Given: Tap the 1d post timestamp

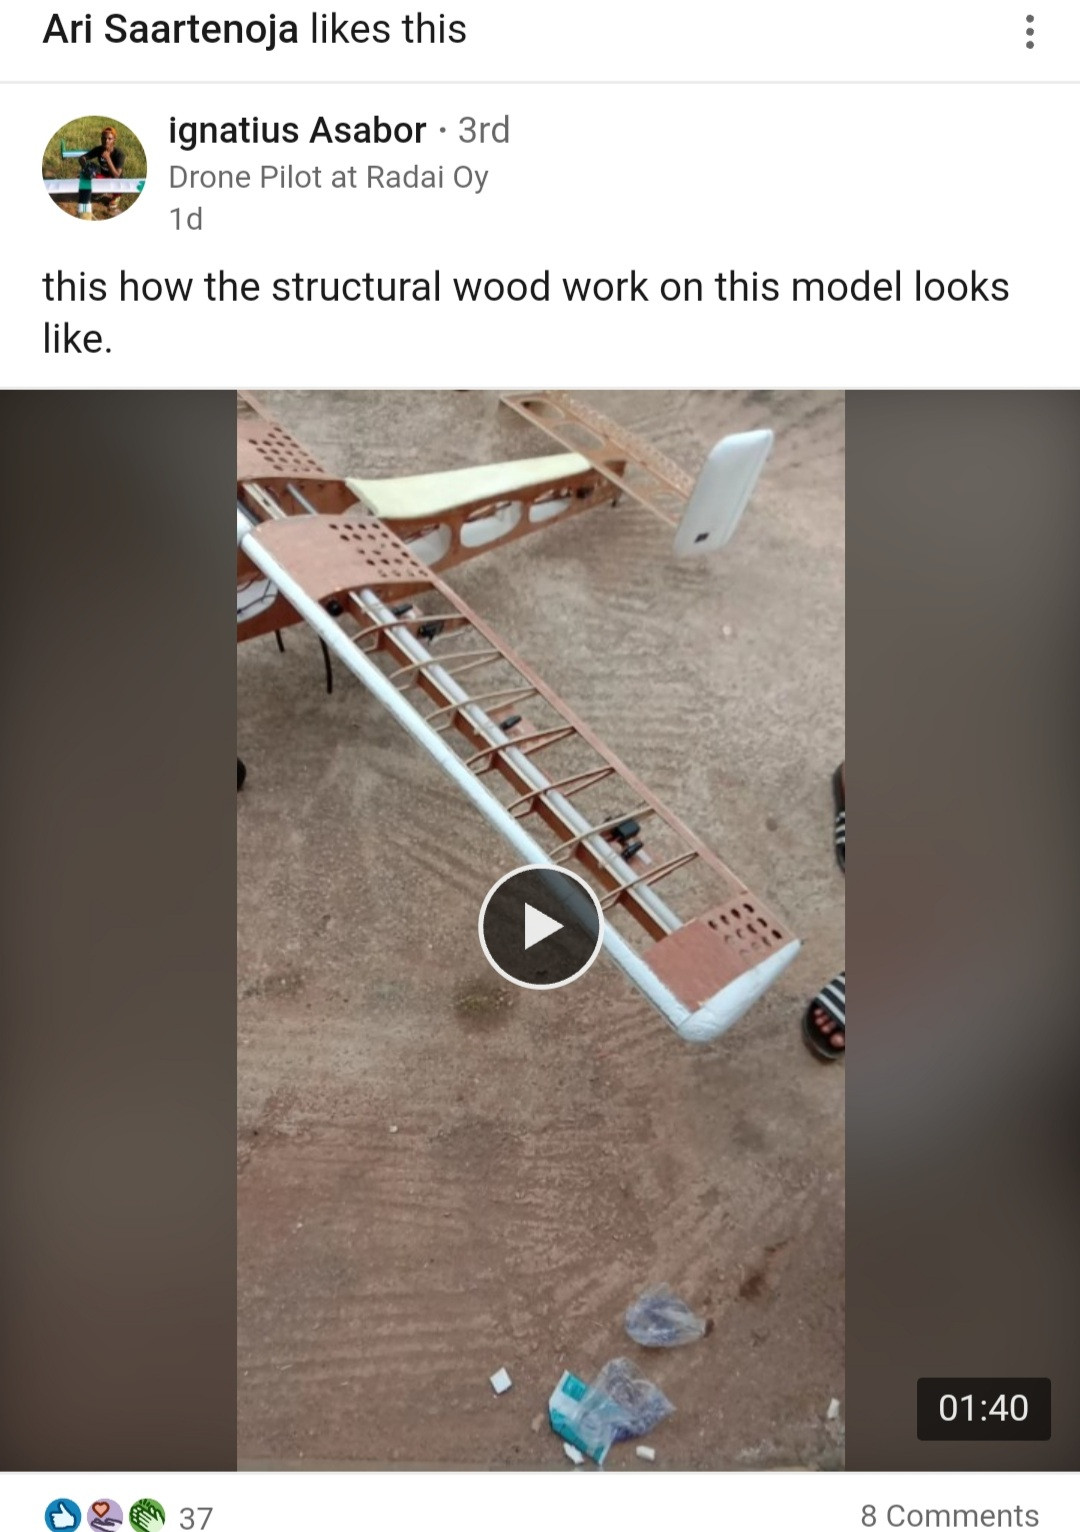Looking at the screenshot, I should [x=186, y=218].
